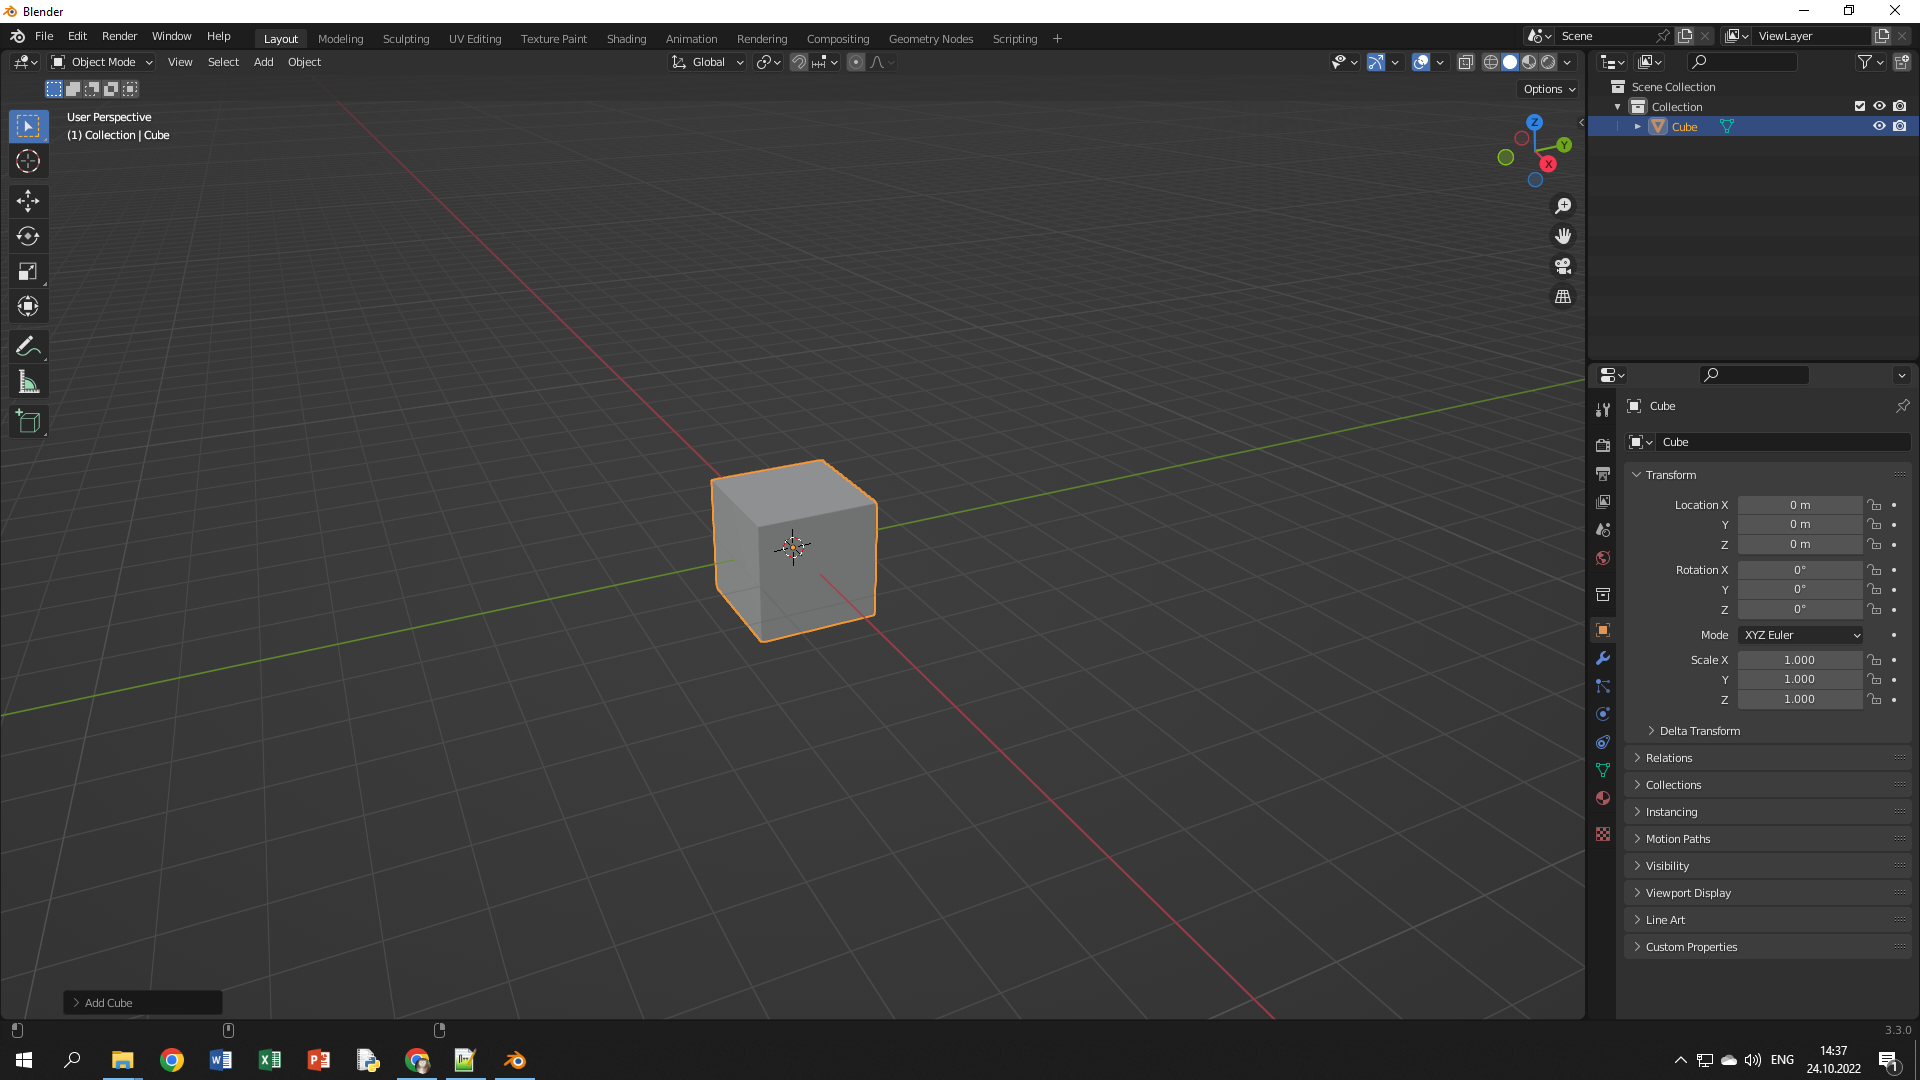The image size is (1920, 1080).
Task: Open the View Layer properties tab
Action: pos(1603,501)
